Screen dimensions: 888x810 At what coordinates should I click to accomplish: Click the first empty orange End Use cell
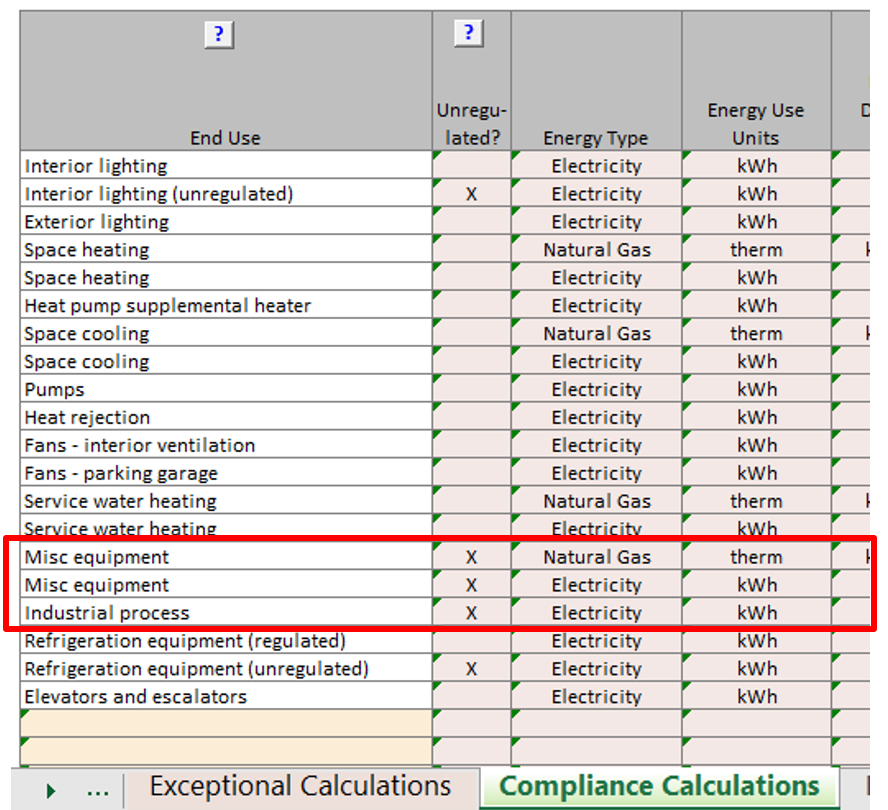click(226, 723)
